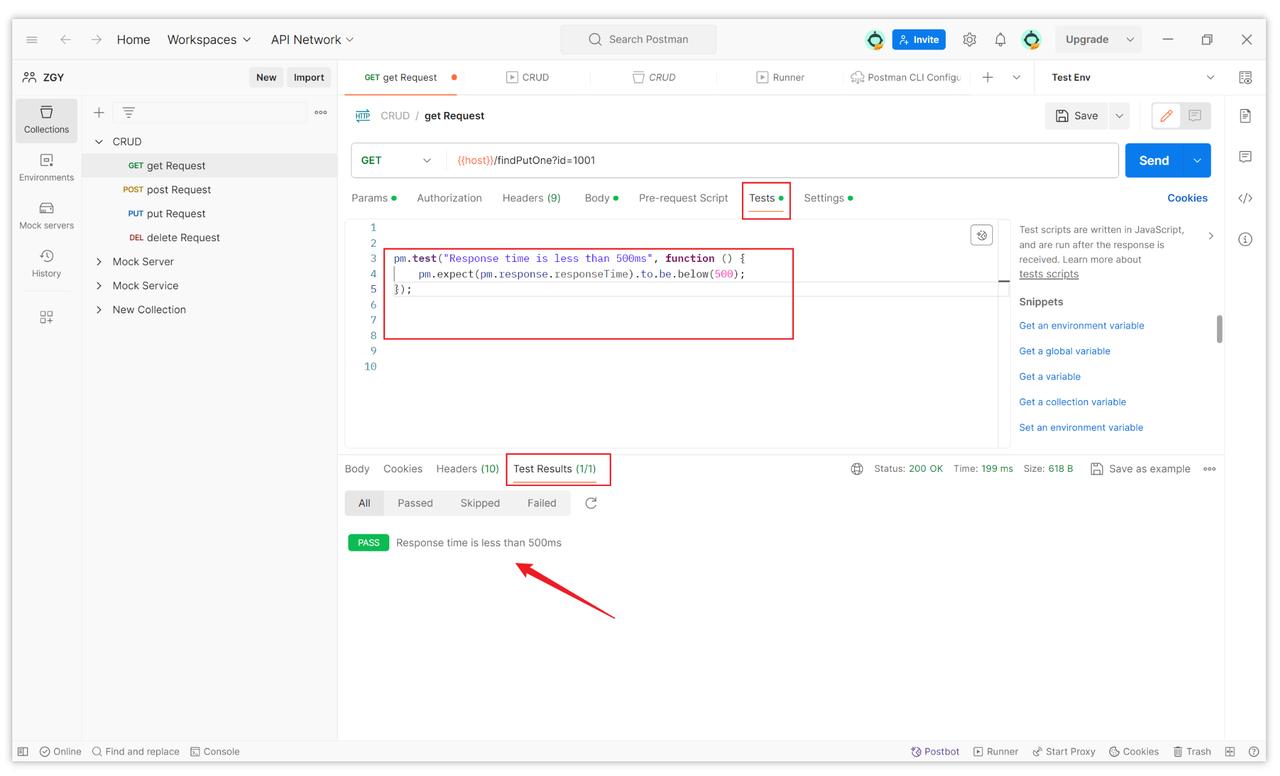Expand the New Collection folder

coord(99,310)
